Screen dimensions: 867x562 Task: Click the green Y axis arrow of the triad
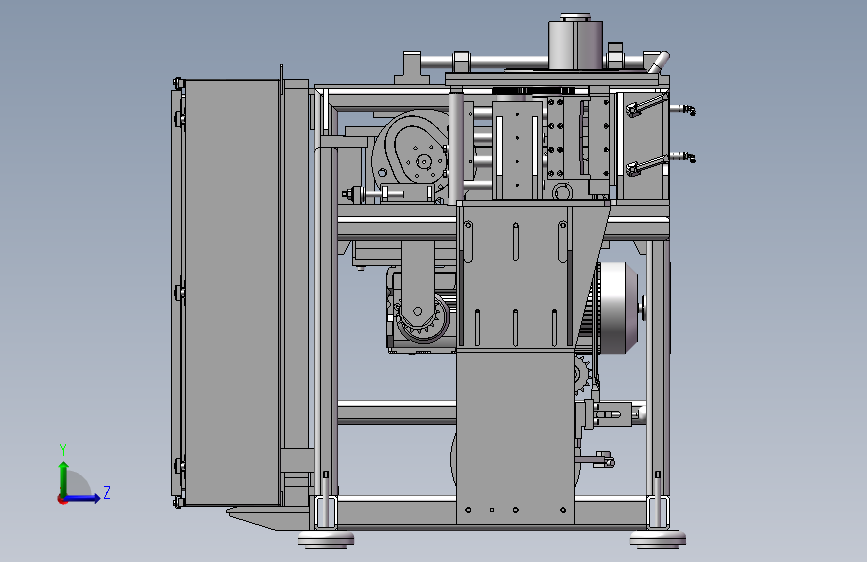point(64,478)
